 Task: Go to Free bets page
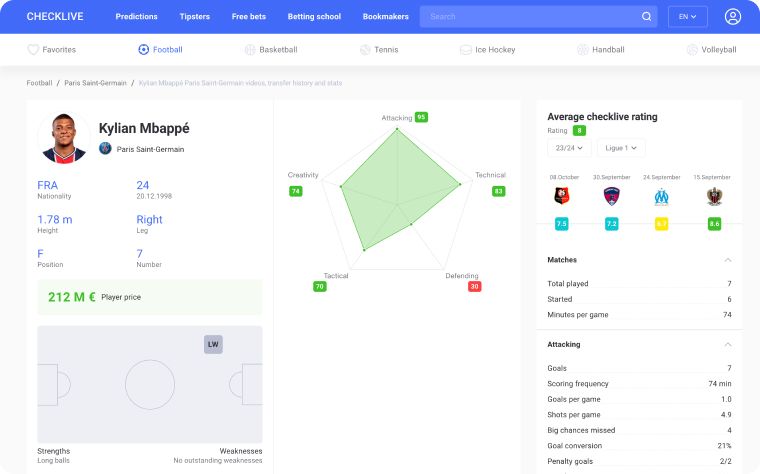(x=249, y=16)
